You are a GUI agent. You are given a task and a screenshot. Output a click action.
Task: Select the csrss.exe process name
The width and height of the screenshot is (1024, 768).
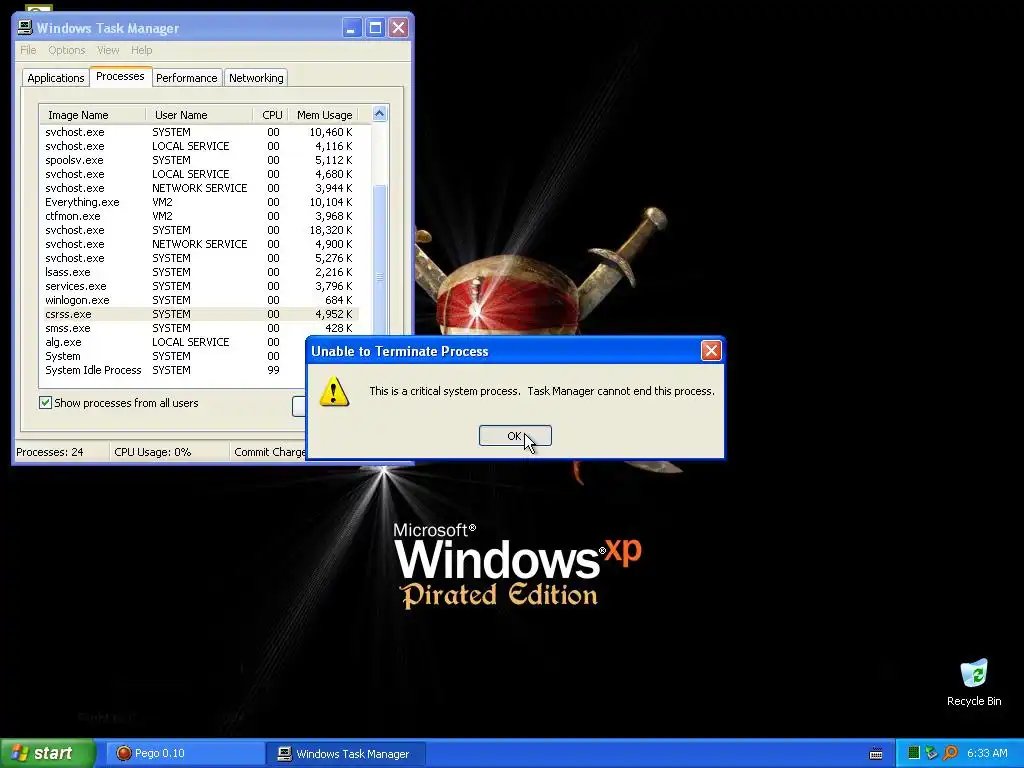click(69, 314)
